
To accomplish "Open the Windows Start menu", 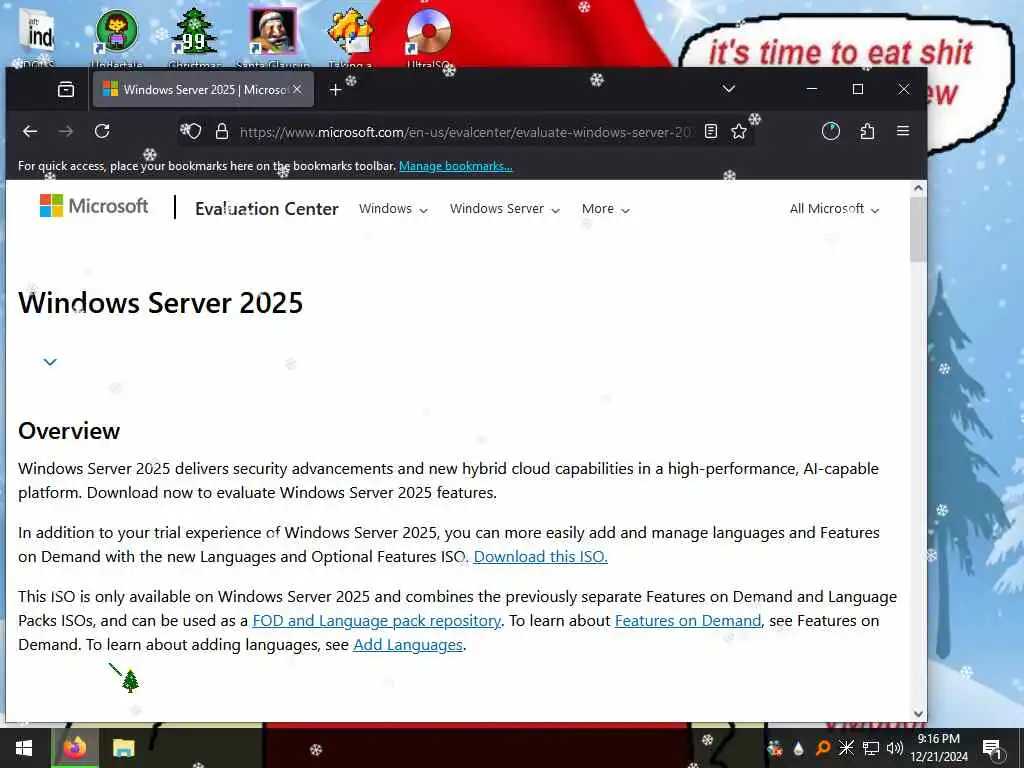I will pos(24,748).
